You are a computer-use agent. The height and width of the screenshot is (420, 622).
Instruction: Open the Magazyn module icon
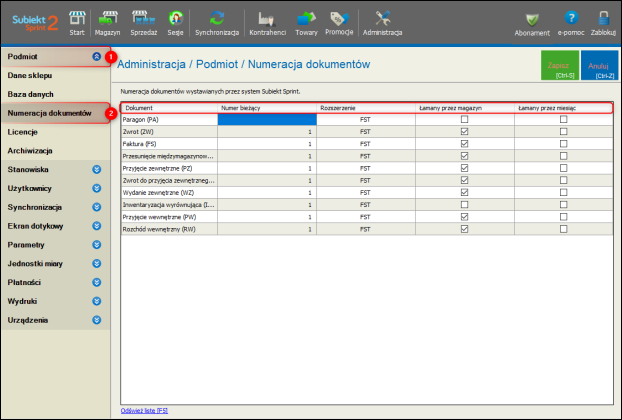[107, 20]
